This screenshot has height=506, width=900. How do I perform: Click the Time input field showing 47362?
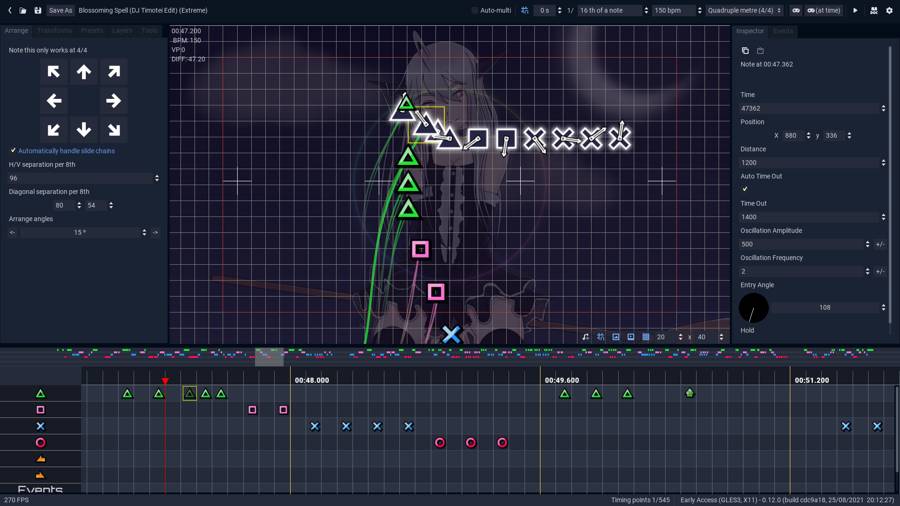pos(808,108)
